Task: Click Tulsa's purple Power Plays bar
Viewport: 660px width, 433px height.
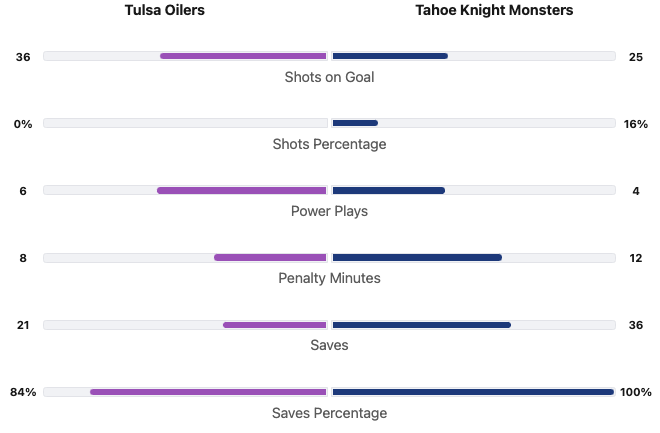Action: (x=242, y=190)
